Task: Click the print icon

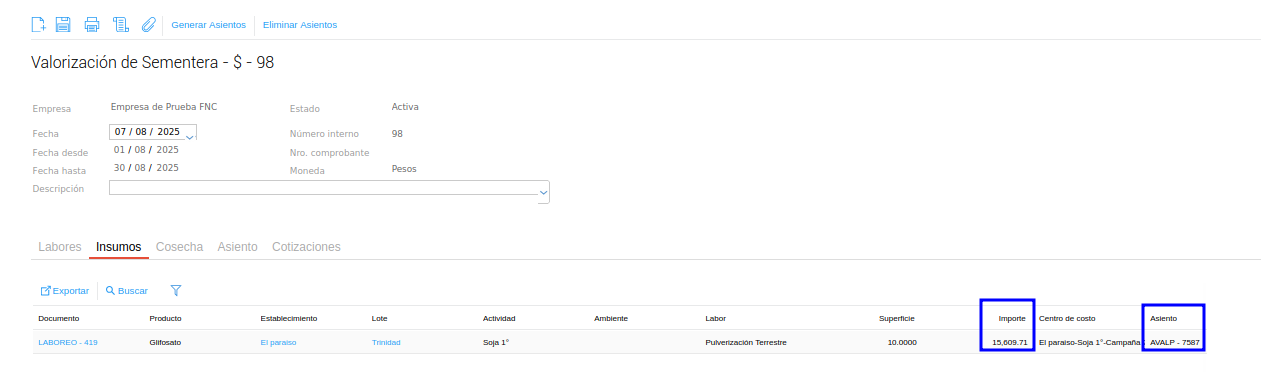Action: pos(92,24)
